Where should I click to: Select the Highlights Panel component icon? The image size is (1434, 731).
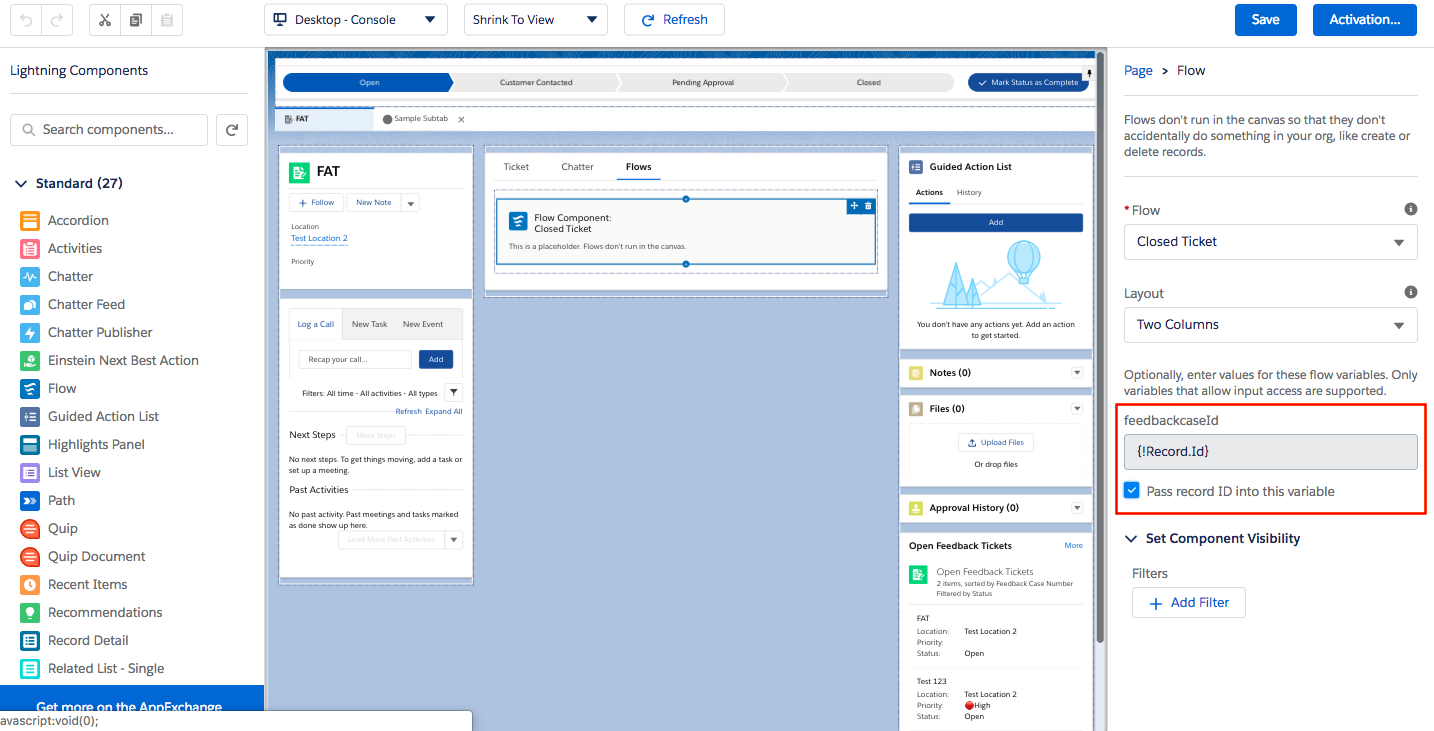30,445
